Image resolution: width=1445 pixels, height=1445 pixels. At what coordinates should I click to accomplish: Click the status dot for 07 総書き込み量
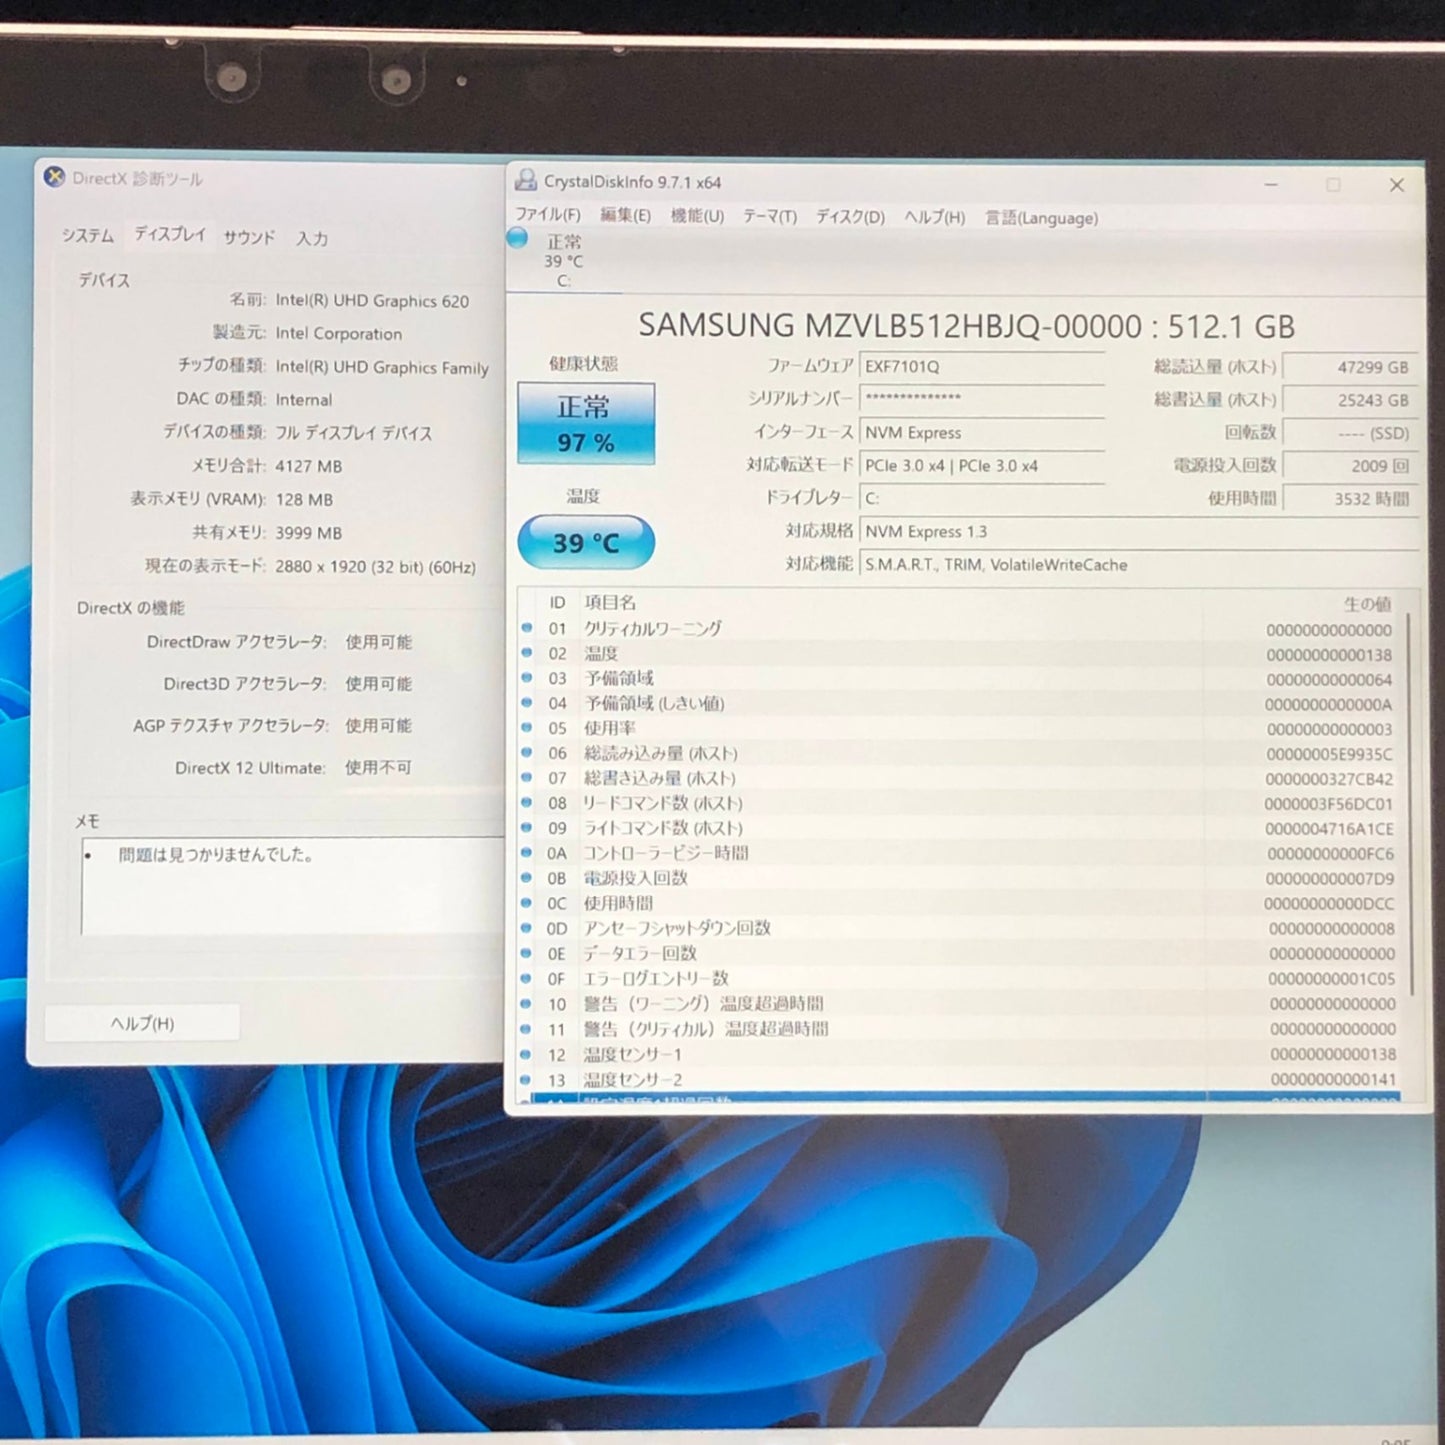coord(527,778)
